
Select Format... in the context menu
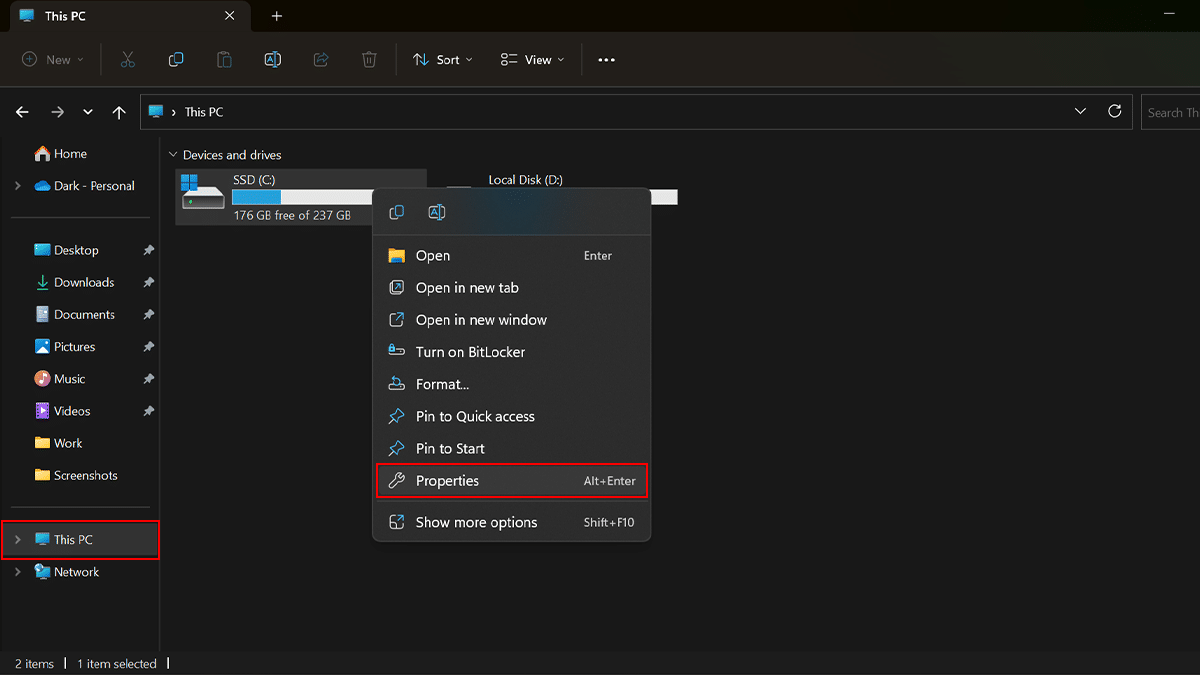coord(442,384)
